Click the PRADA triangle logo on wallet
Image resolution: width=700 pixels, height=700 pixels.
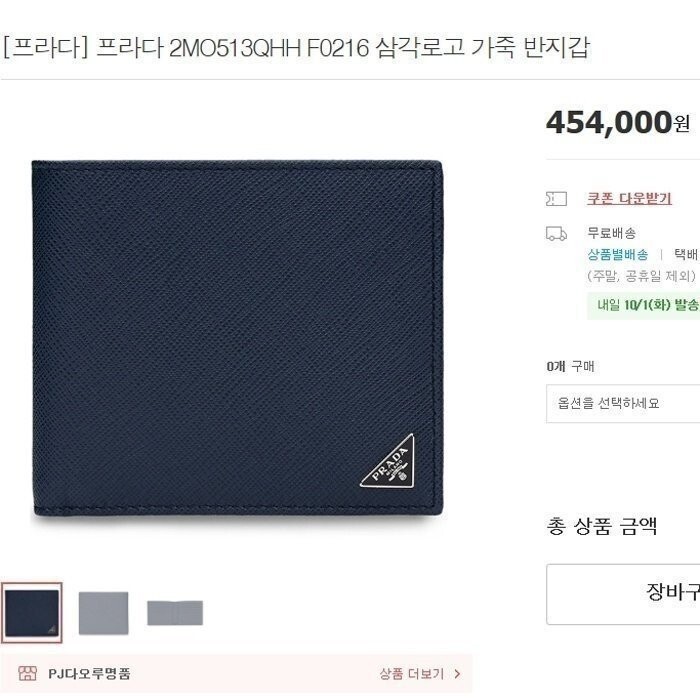[x=390, y=462]
